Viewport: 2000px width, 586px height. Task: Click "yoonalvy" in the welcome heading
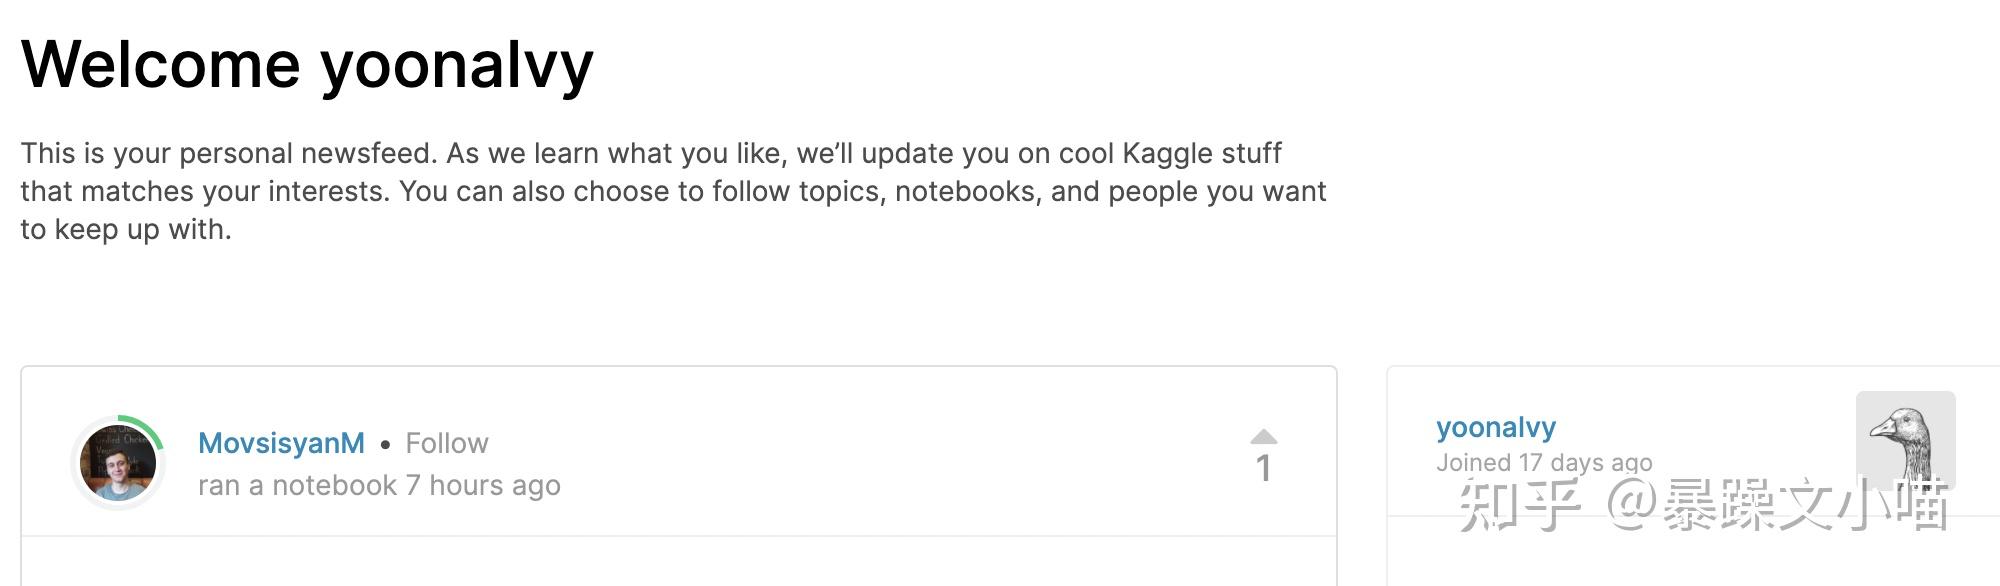pyautogui.click(x=456, y=65)
